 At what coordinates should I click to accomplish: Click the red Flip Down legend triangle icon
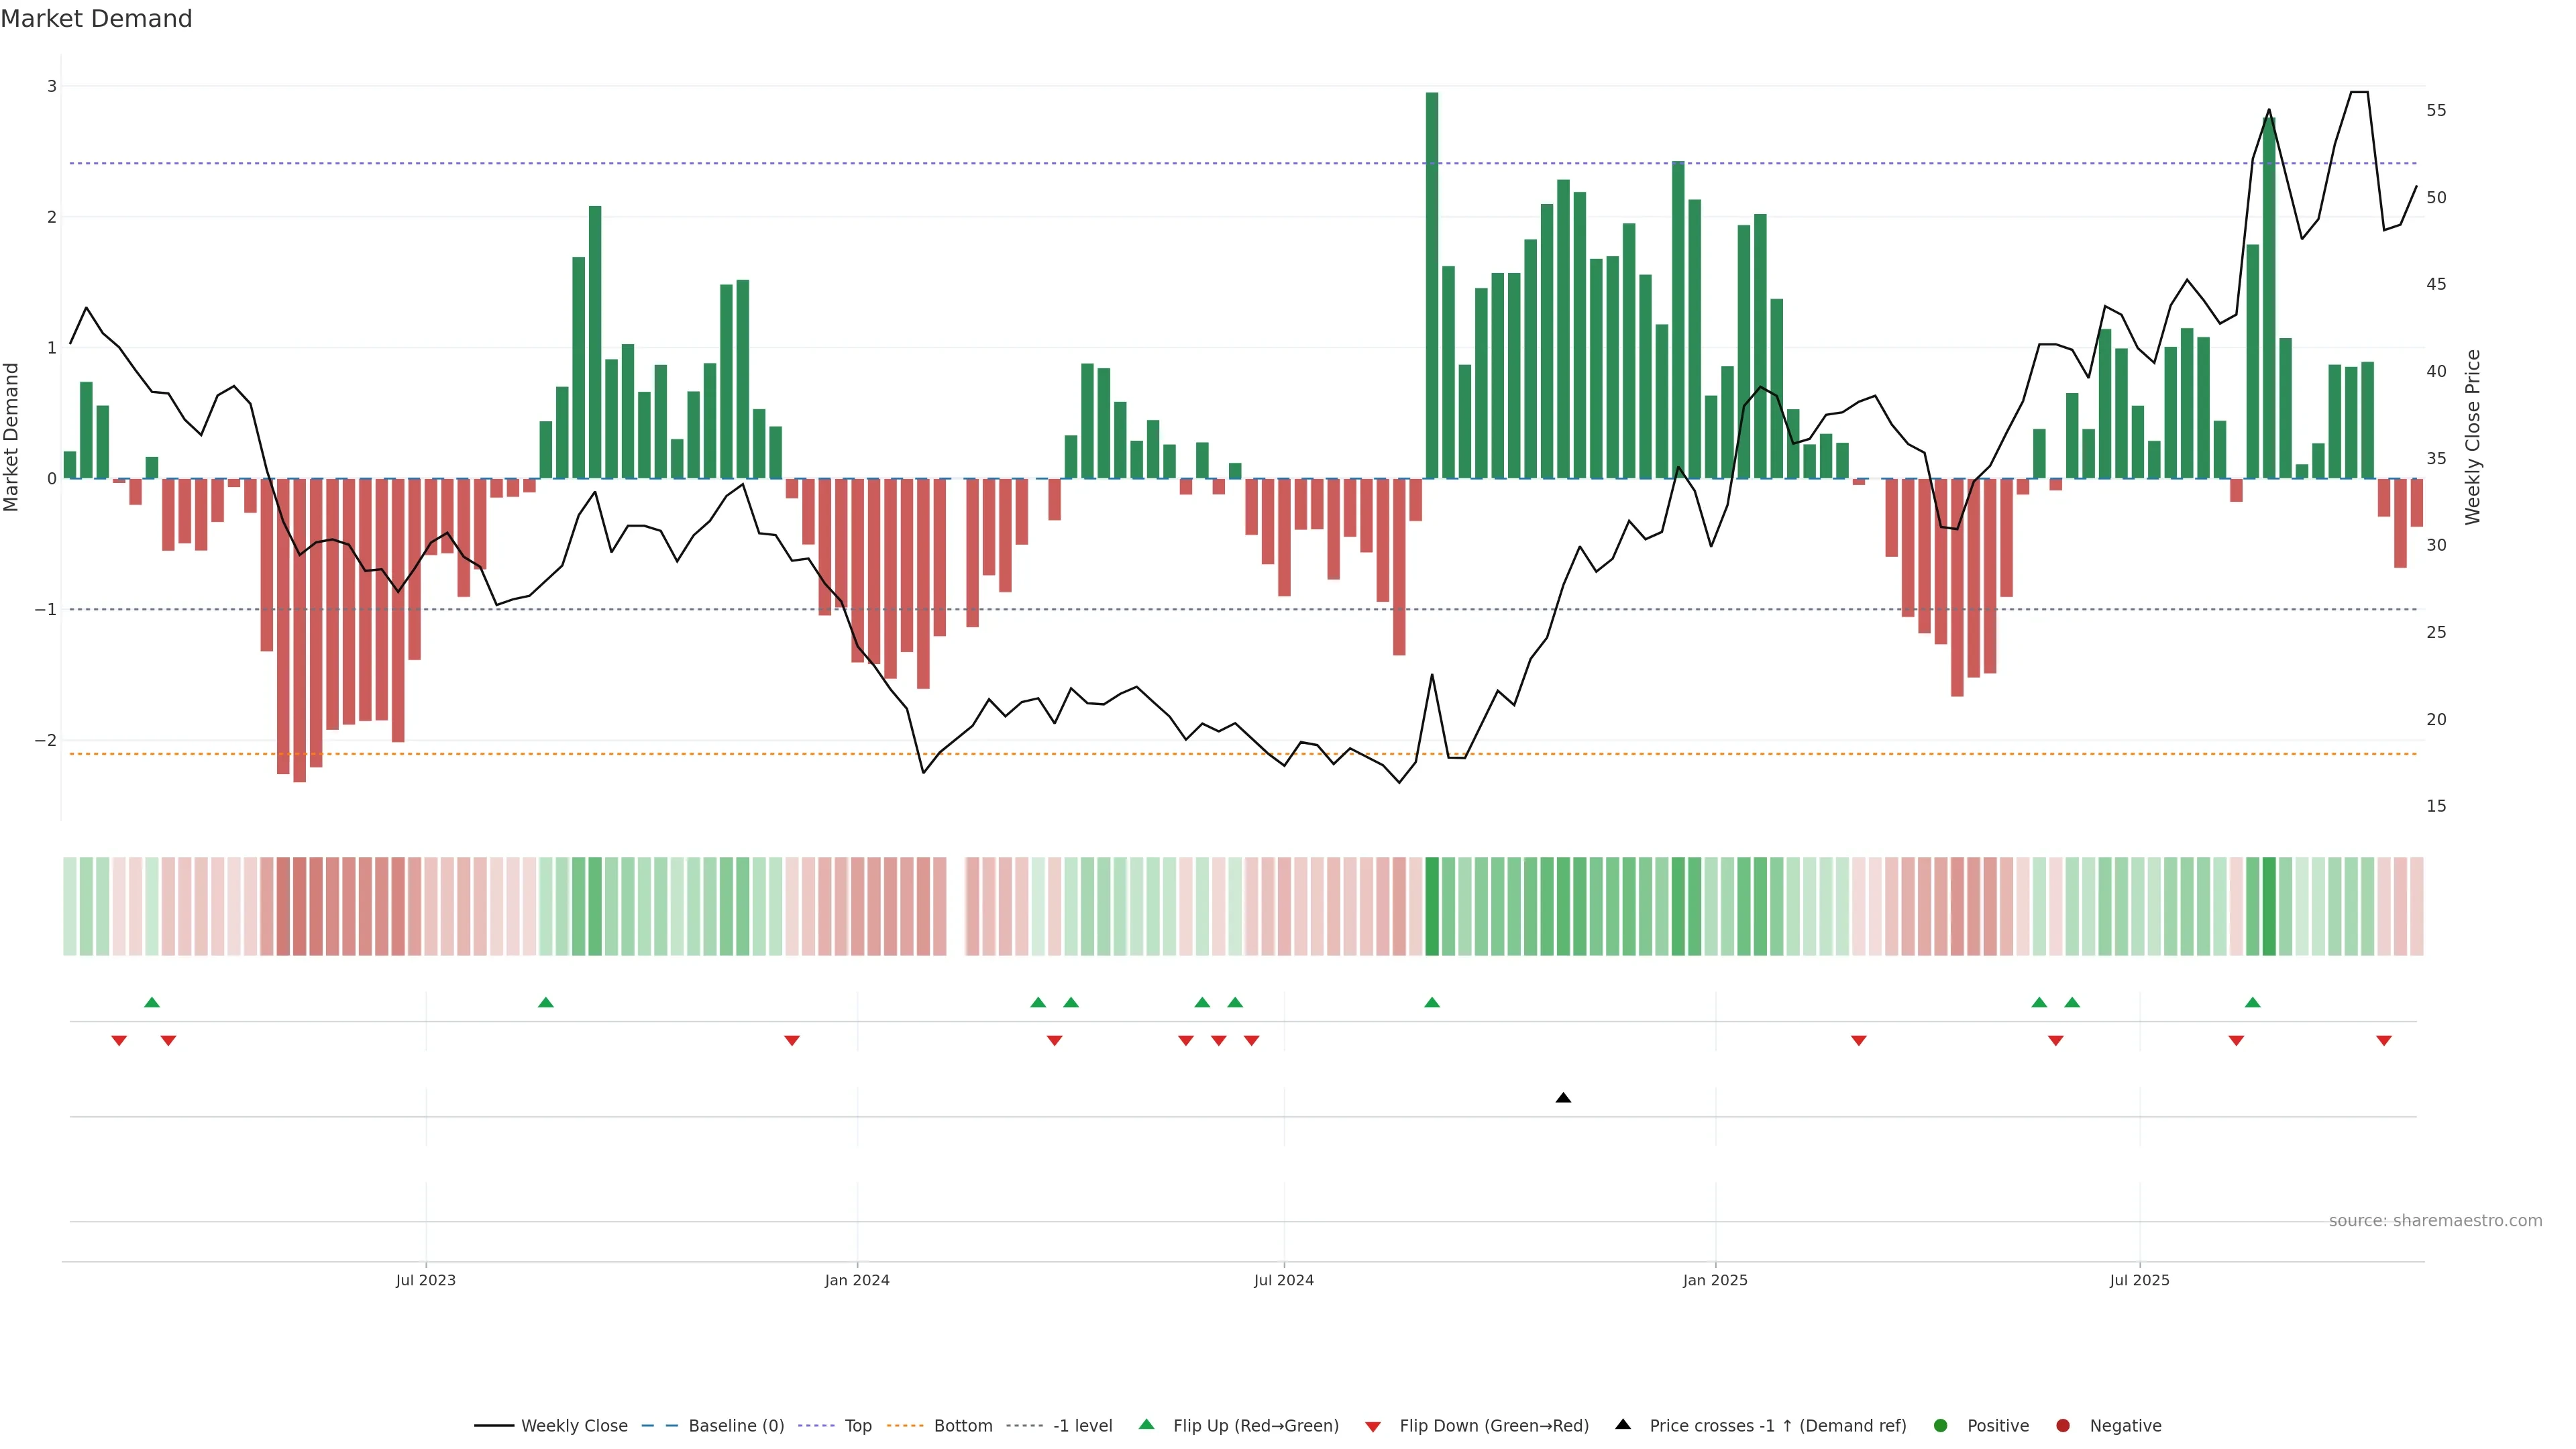click(x=1373, y=1427)
